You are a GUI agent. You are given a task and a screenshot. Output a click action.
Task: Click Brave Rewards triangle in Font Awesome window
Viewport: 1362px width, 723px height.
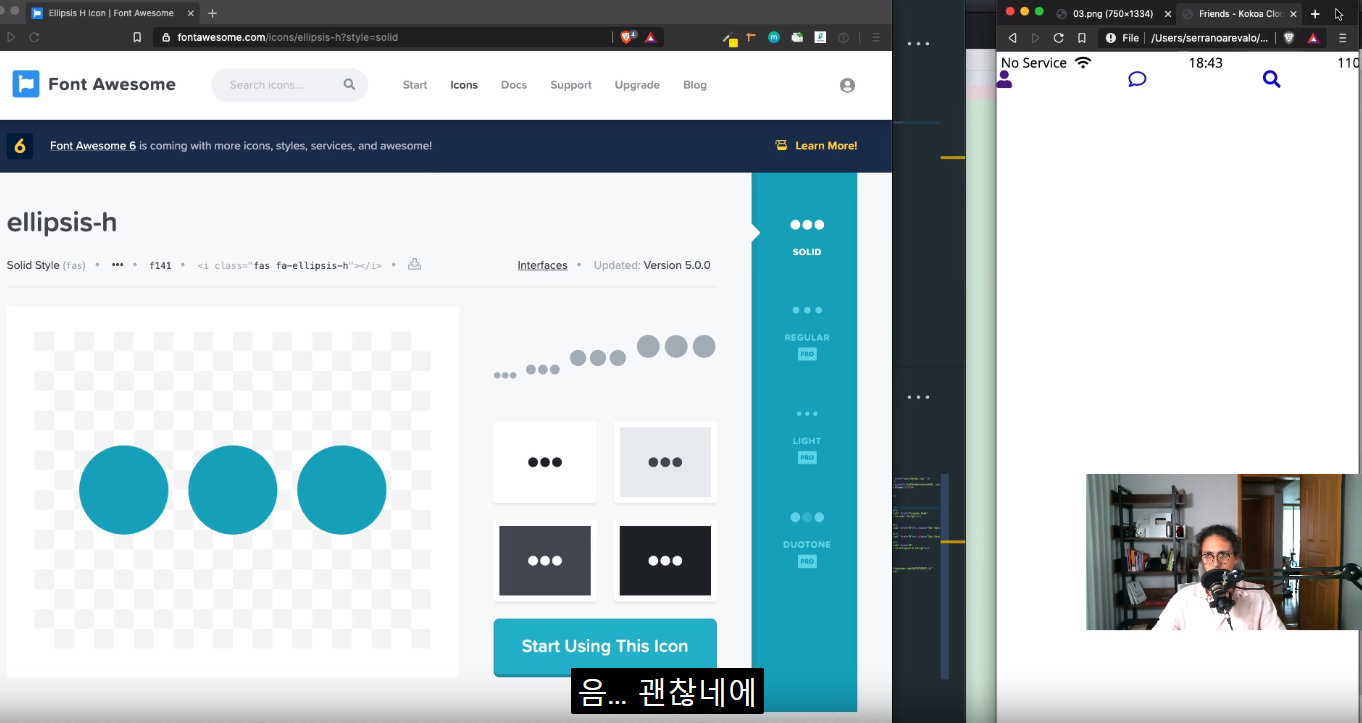[x=650, y=37]
